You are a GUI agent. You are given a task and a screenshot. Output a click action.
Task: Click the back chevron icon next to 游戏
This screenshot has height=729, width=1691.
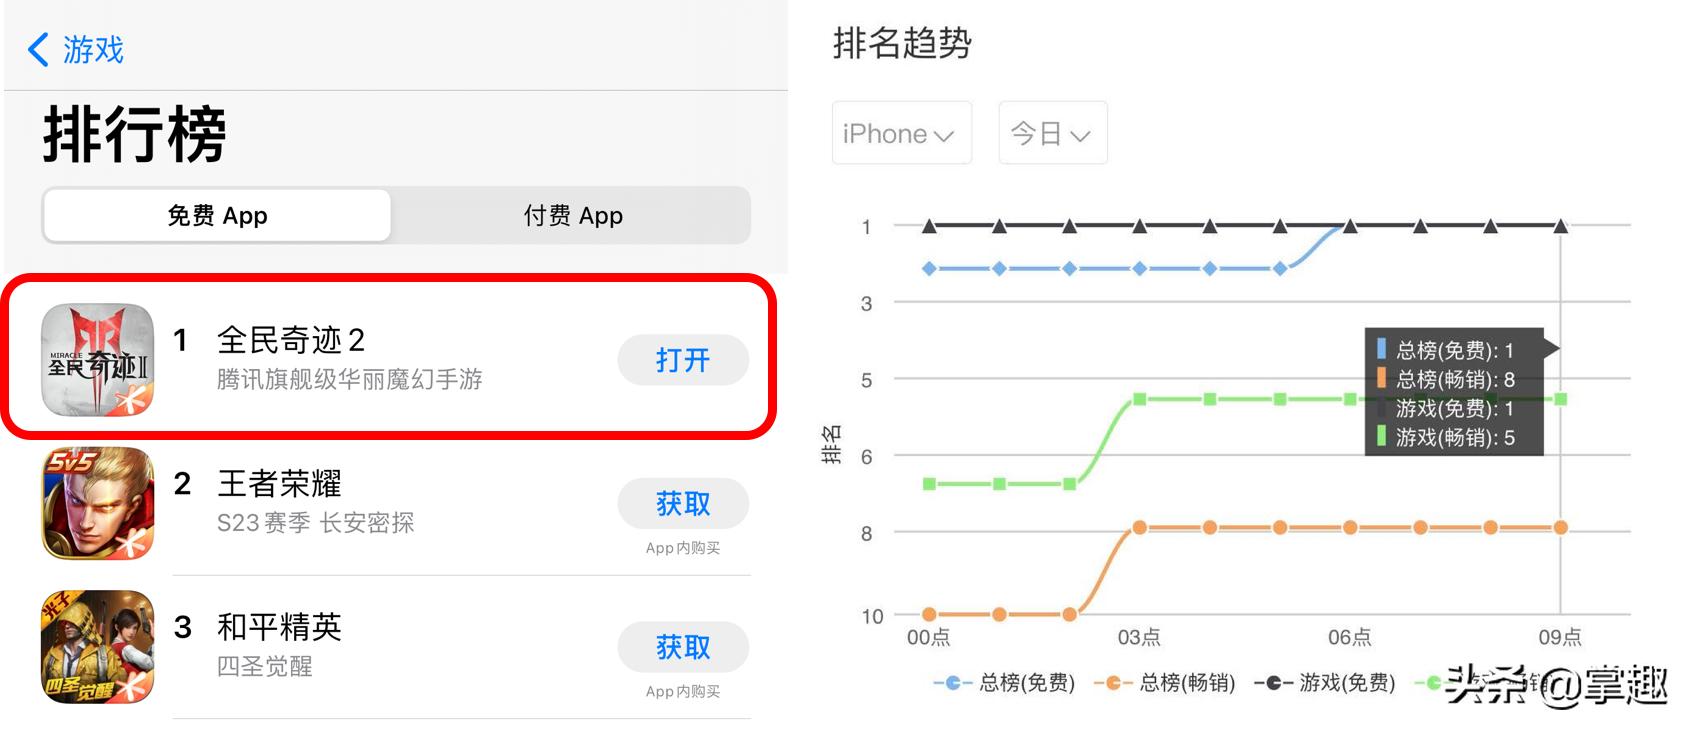39,50
